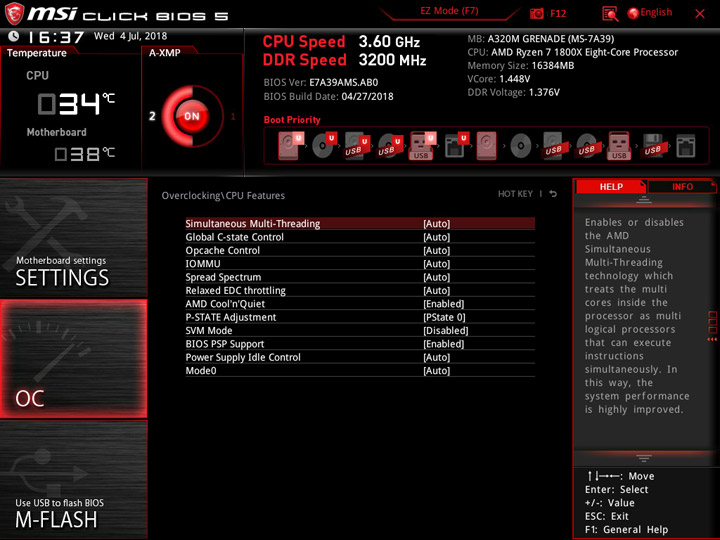
Task: Change P-STATE Adjustment [PState 0] value
Action: [444, 317]
